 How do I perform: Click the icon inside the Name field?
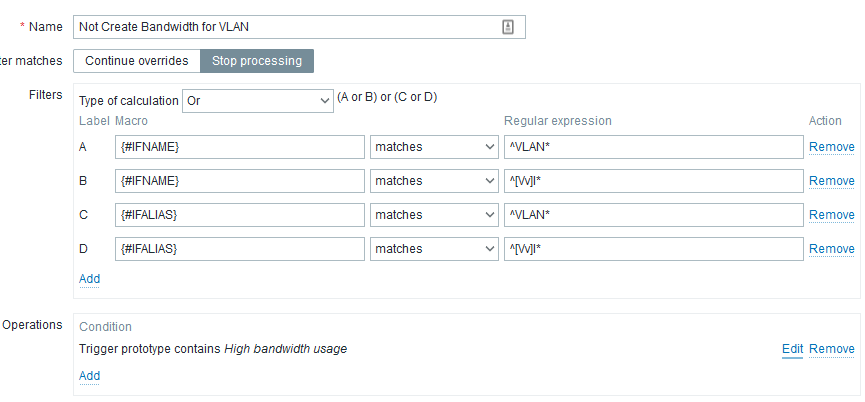[x=508, y=27]
